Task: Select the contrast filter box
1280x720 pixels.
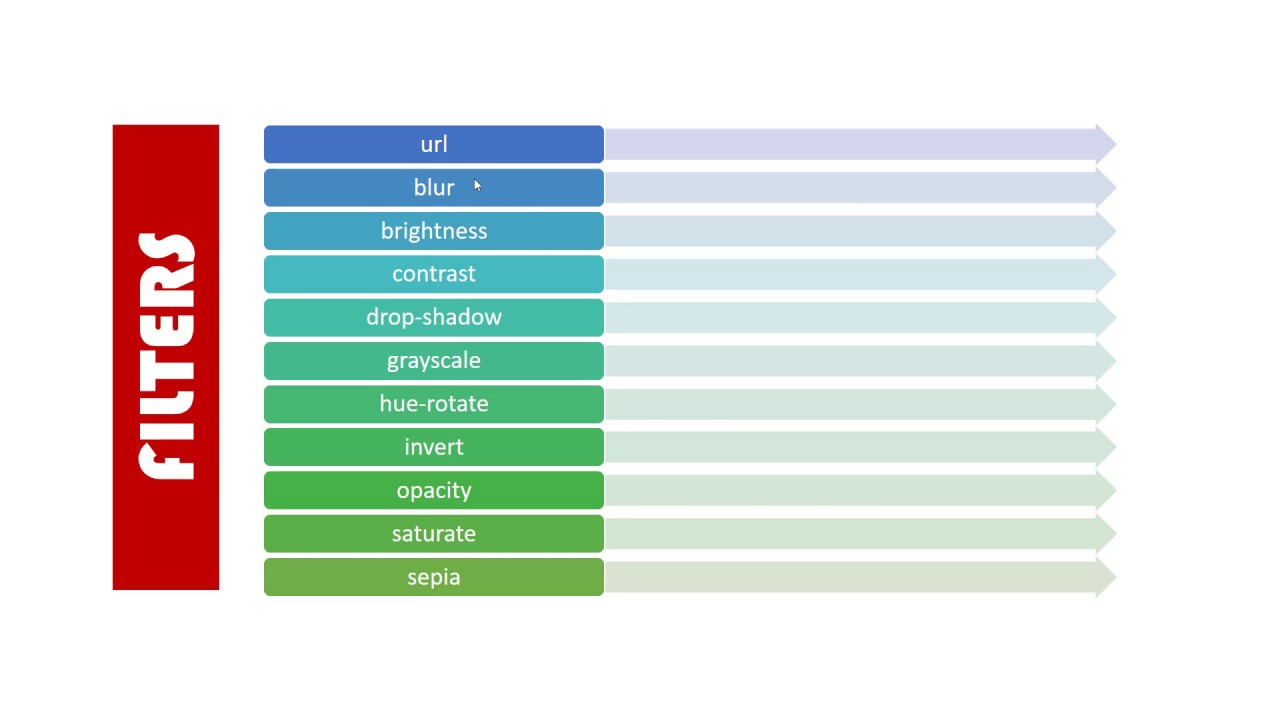Action: pyautogui.click(x=433, y=274)
